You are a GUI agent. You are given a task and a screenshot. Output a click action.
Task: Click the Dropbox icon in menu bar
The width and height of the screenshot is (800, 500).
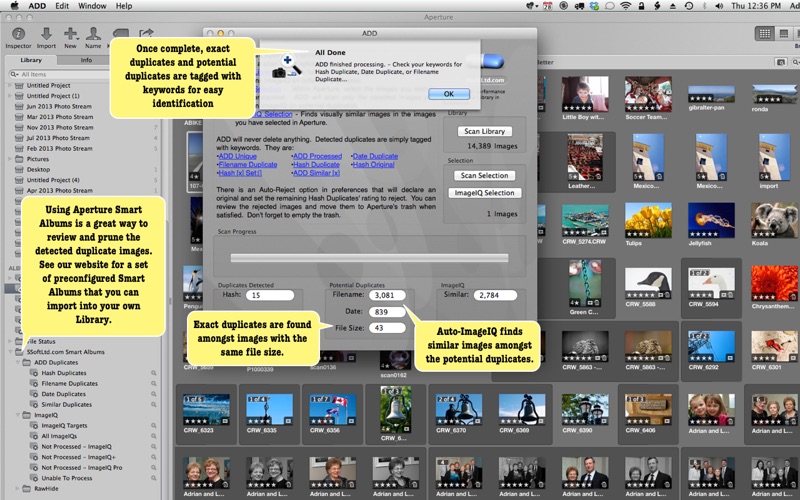click(x=594, y=6)
